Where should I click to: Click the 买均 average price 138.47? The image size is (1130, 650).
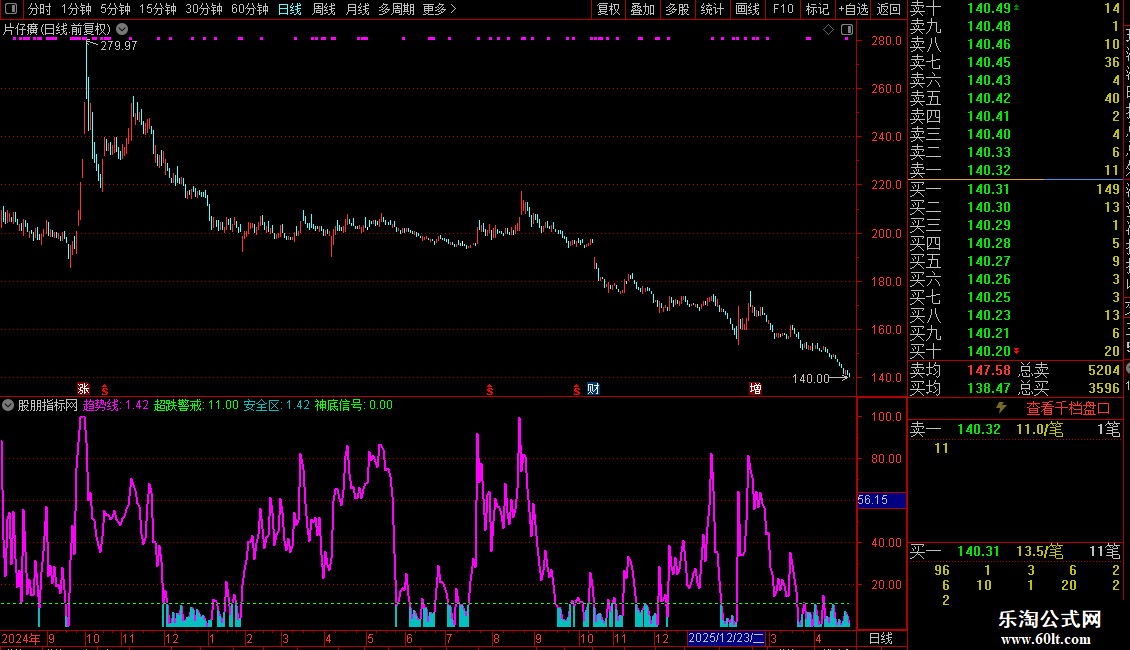click(989, 388)
